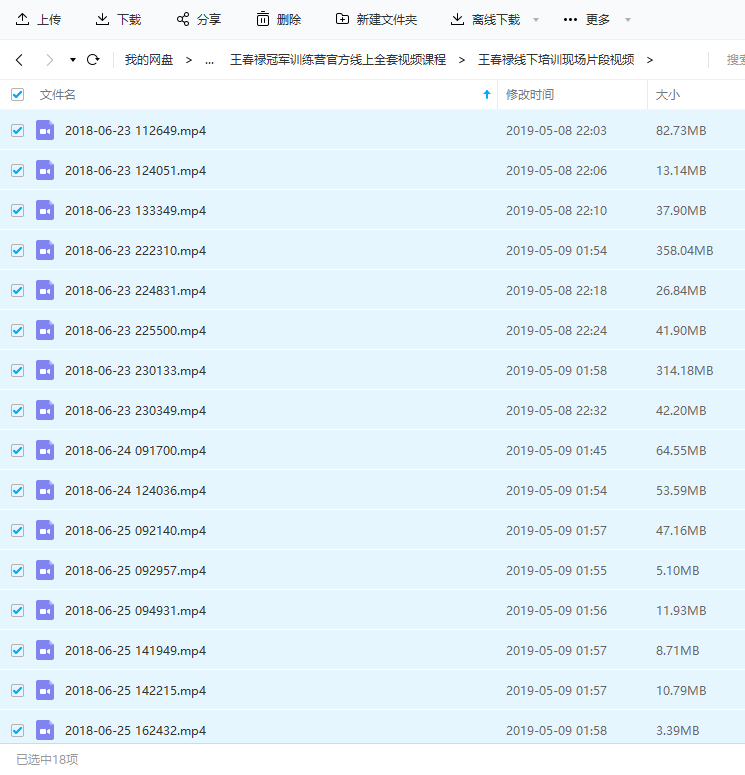Click the Download (下载) button

(118, 19)
